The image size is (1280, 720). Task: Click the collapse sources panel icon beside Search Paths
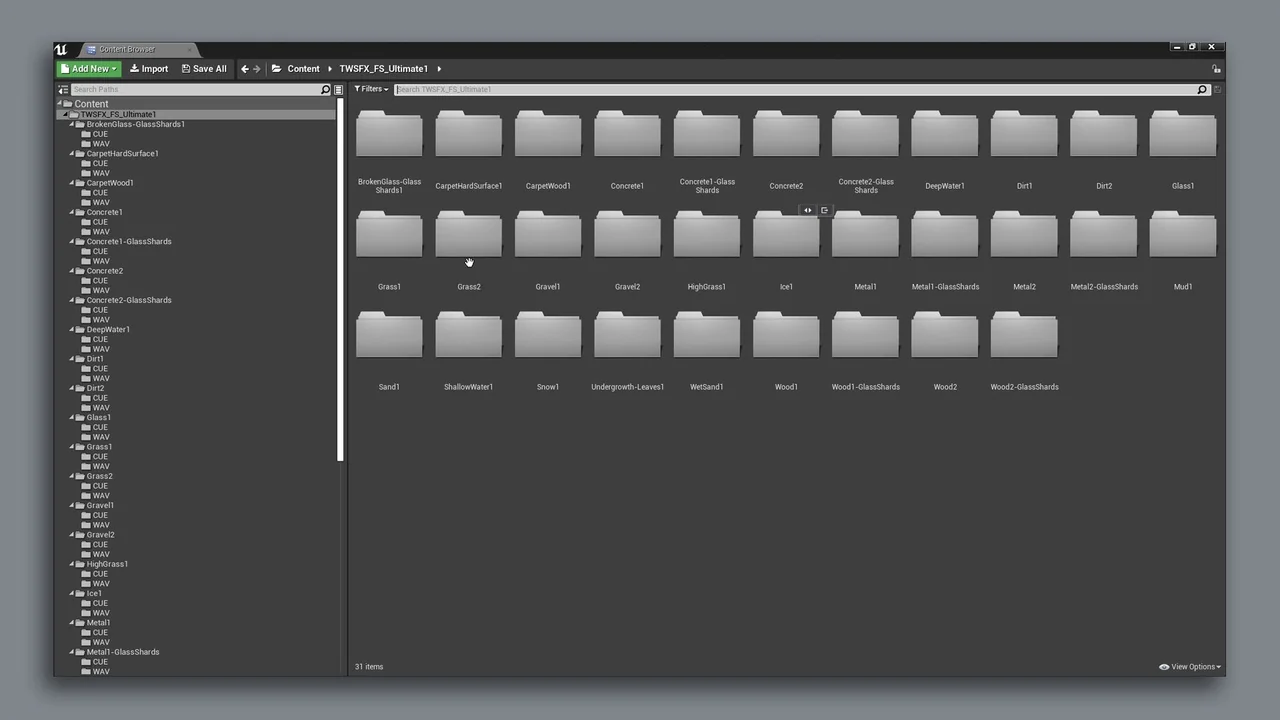click(x=62, y=89)
